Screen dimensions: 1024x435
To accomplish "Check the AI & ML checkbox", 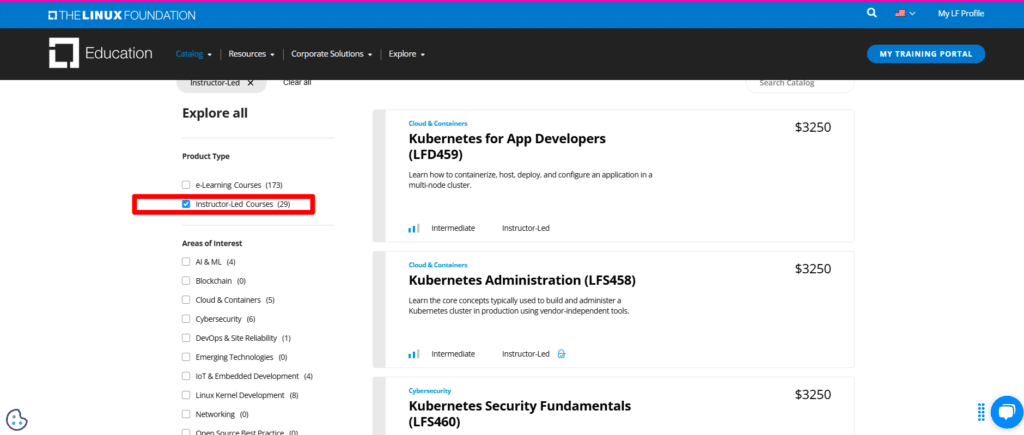I will click(x=186, y=262).
